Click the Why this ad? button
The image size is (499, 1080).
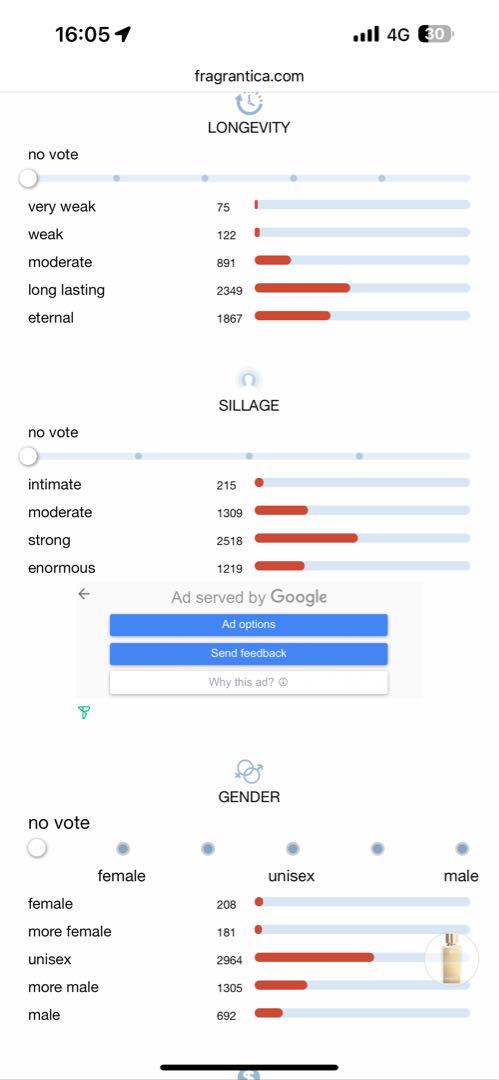click(x=249, y=683)
